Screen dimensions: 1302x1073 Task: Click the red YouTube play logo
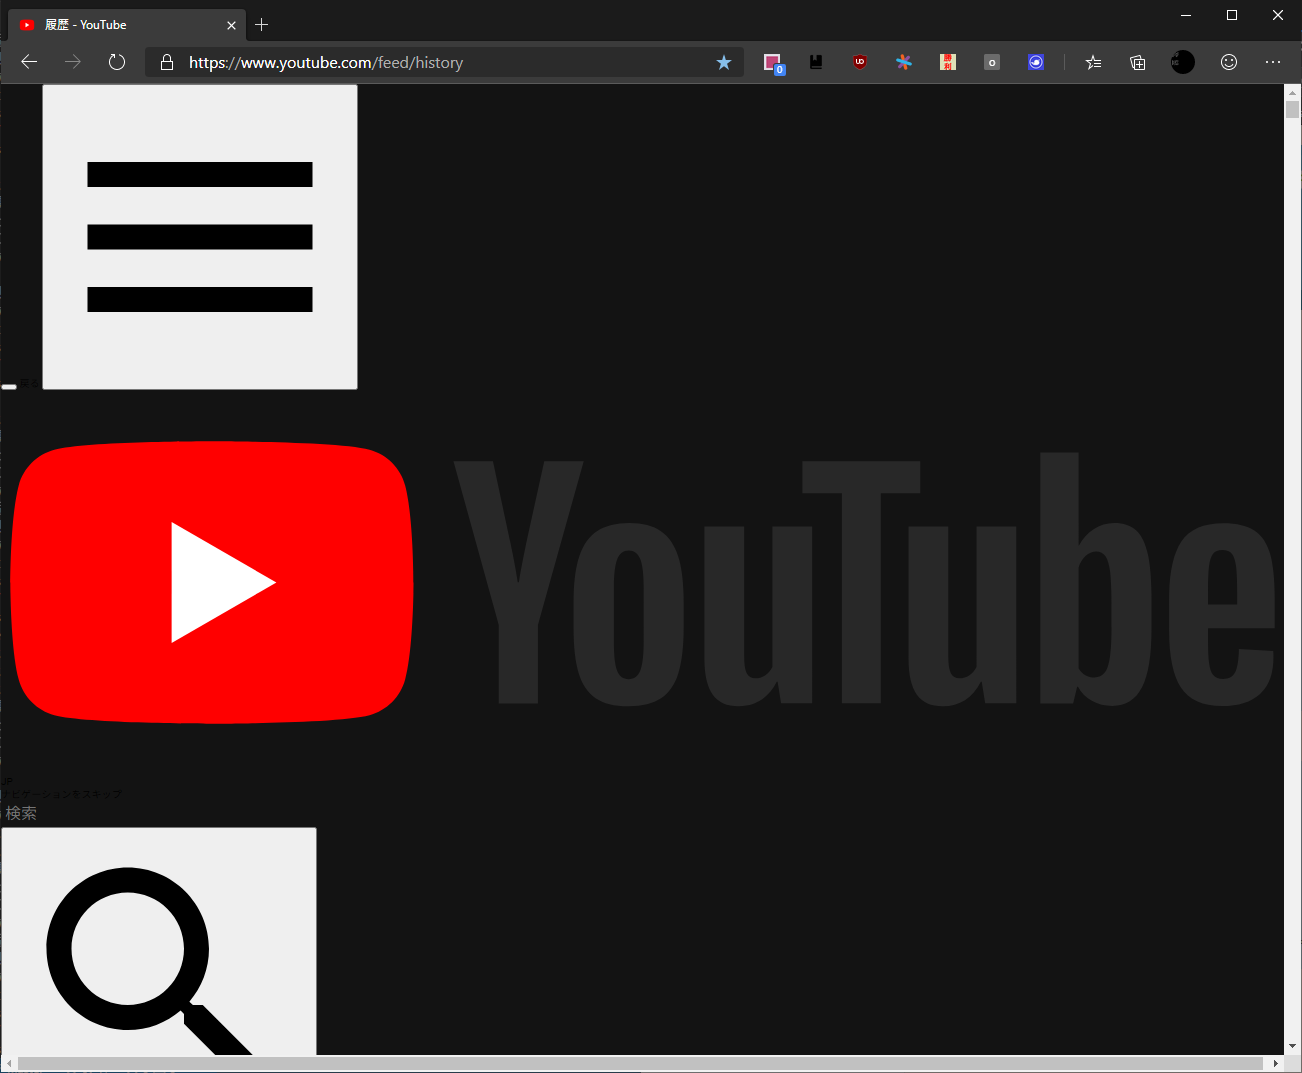[x=212, y=582]
